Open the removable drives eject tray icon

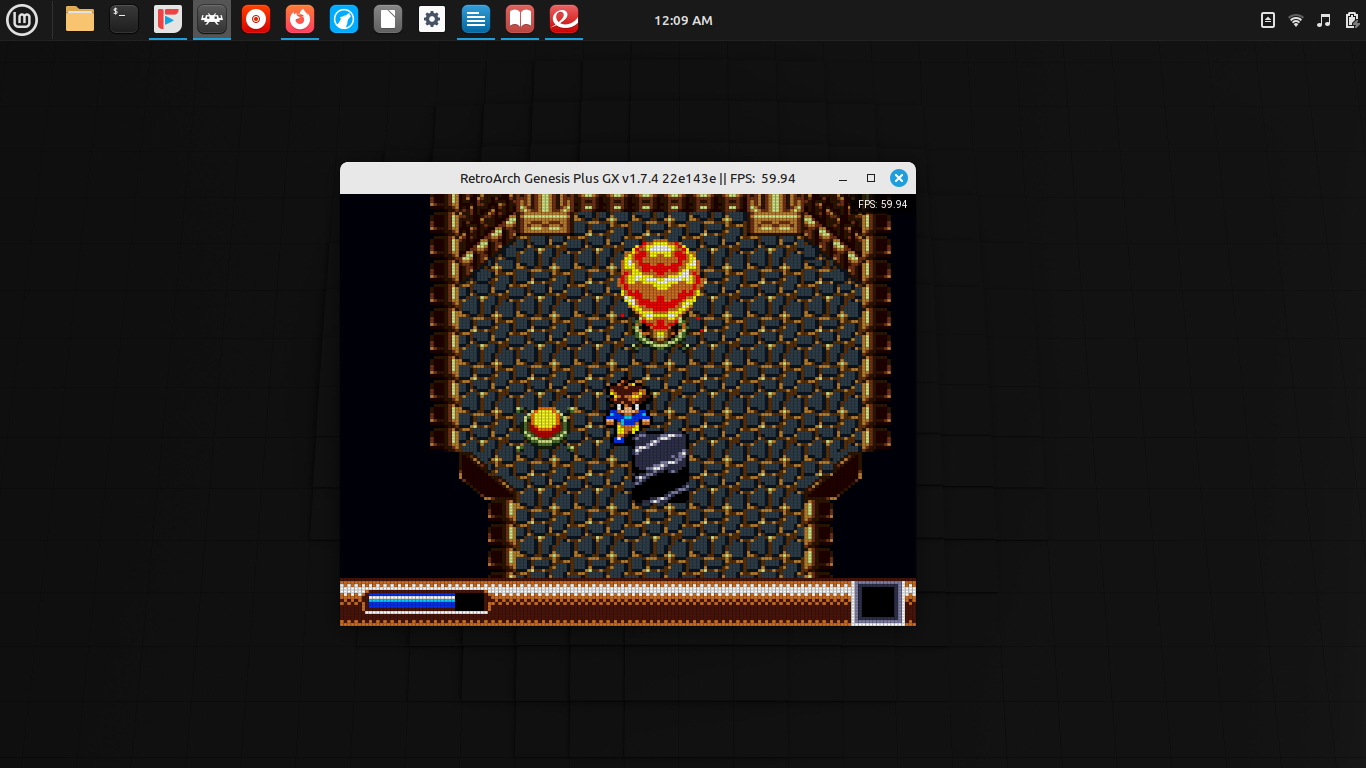click(1268, 20)
